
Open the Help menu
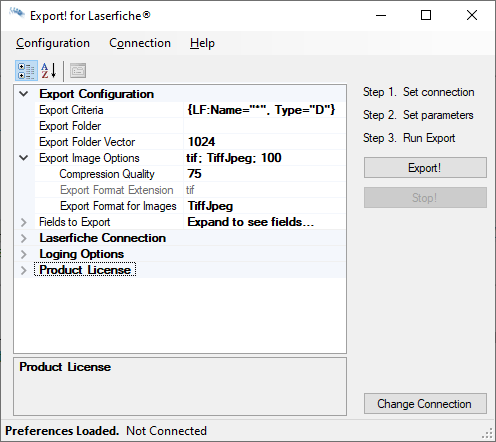(x=202, y=43)
